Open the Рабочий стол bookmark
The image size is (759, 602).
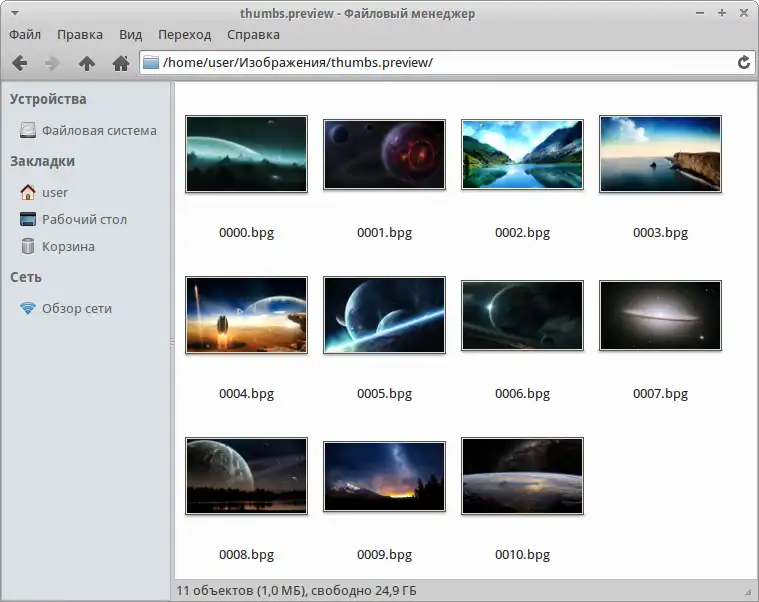(x=74, y=219)
